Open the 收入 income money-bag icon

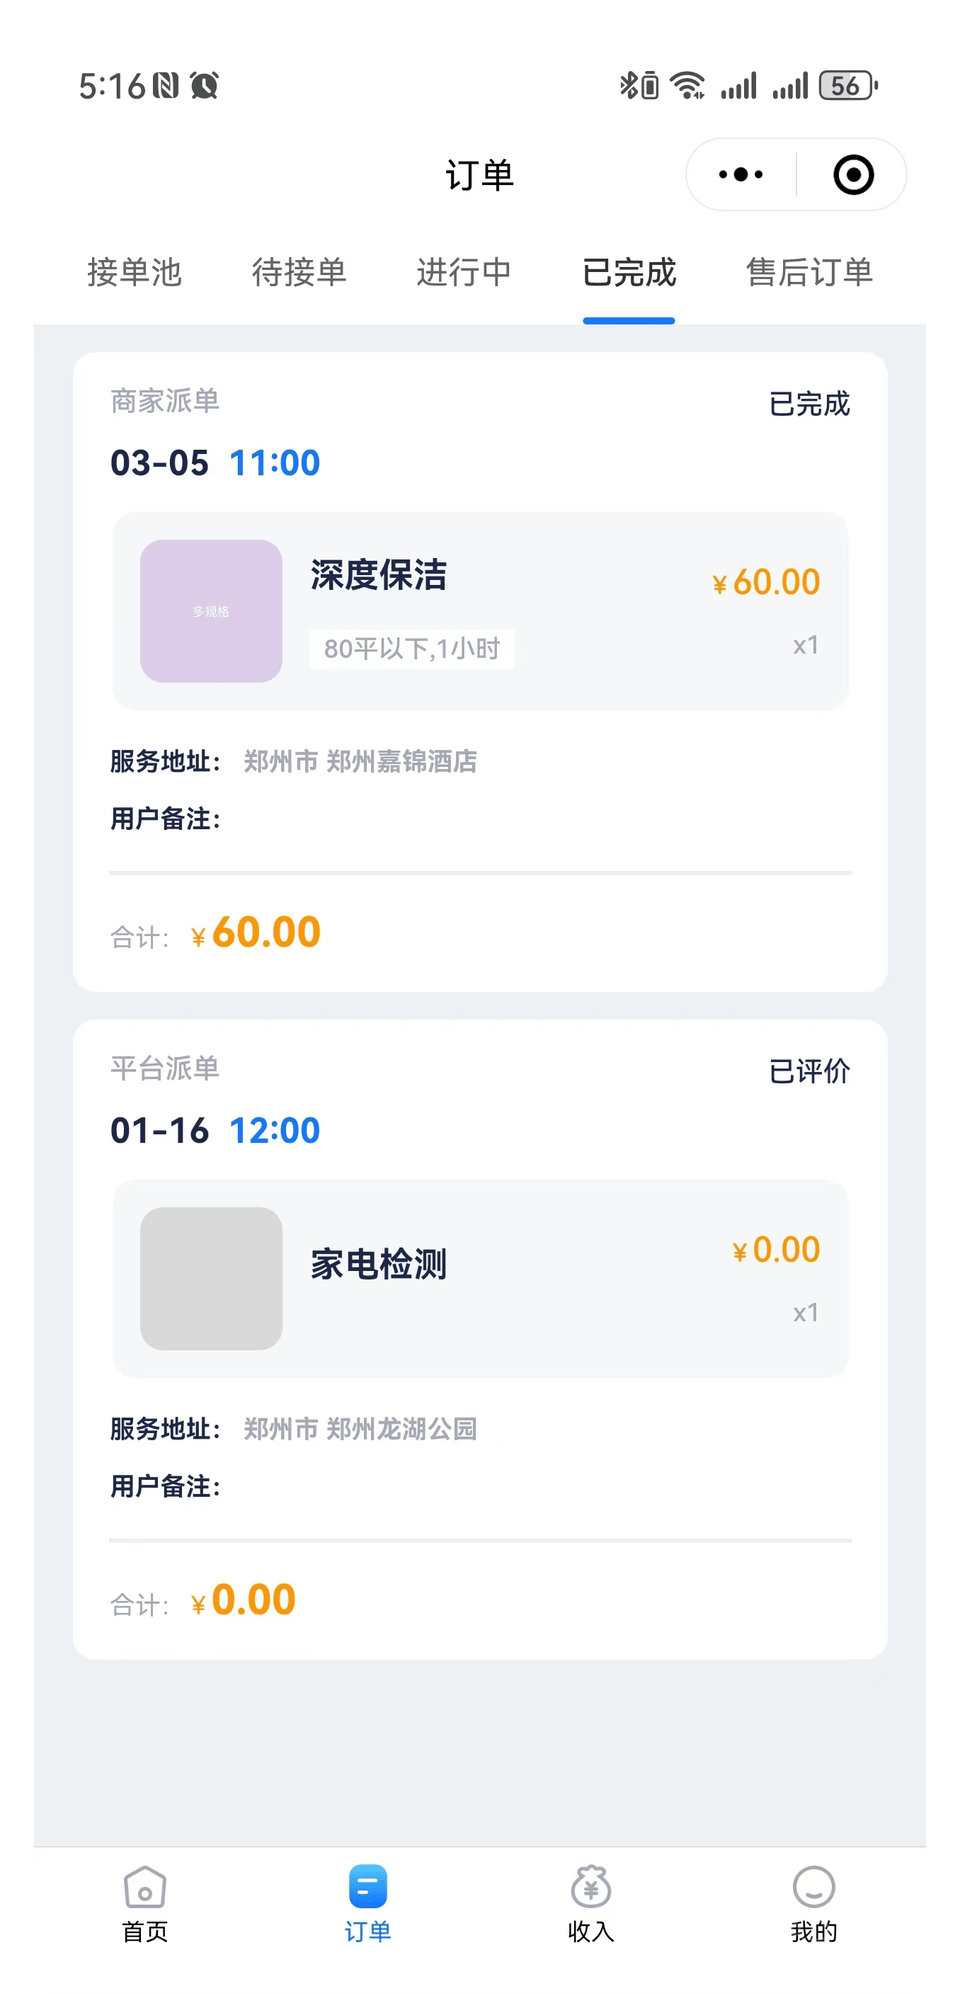591,1888
